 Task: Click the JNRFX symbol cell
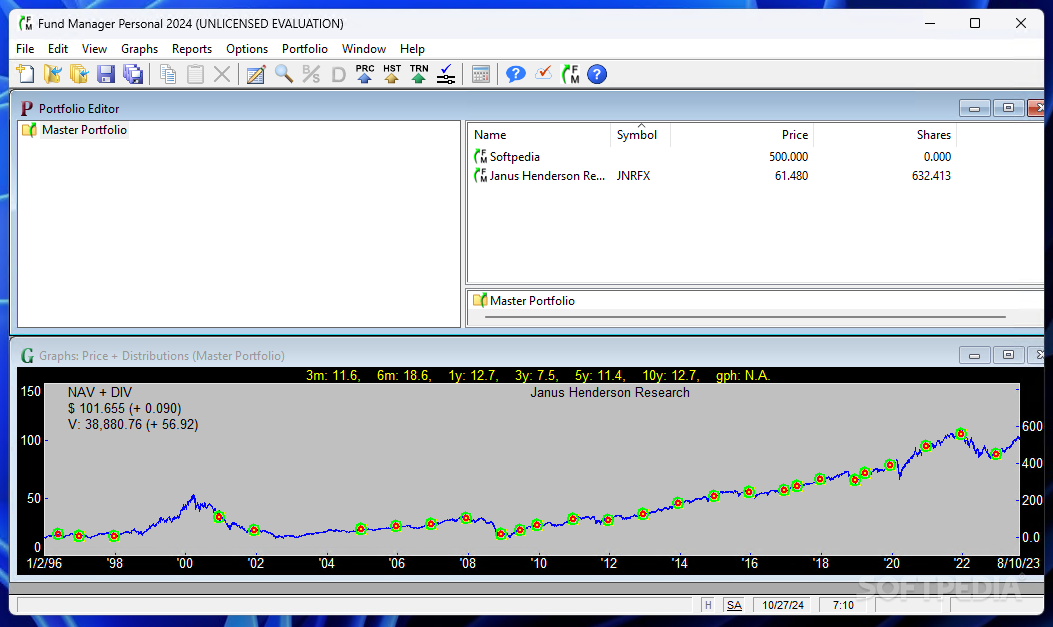pos(633,176)
